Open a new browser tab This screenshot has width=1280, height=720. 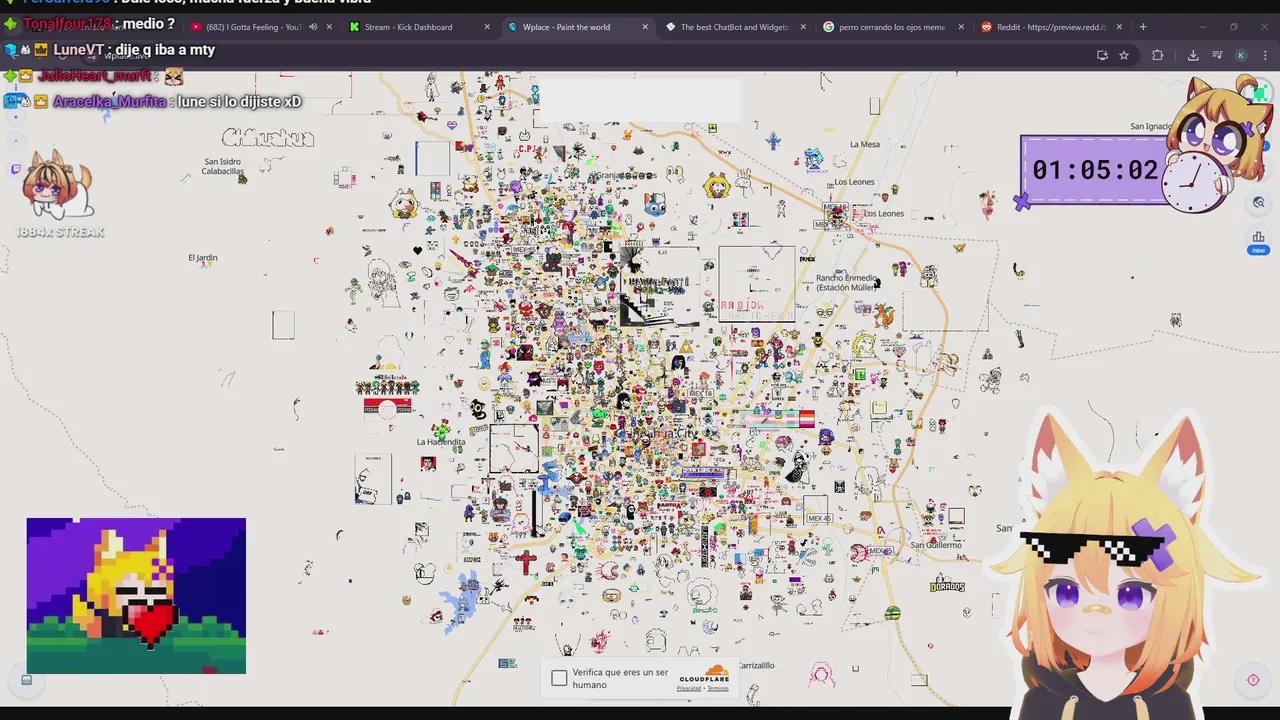(x=1143, y=27)
